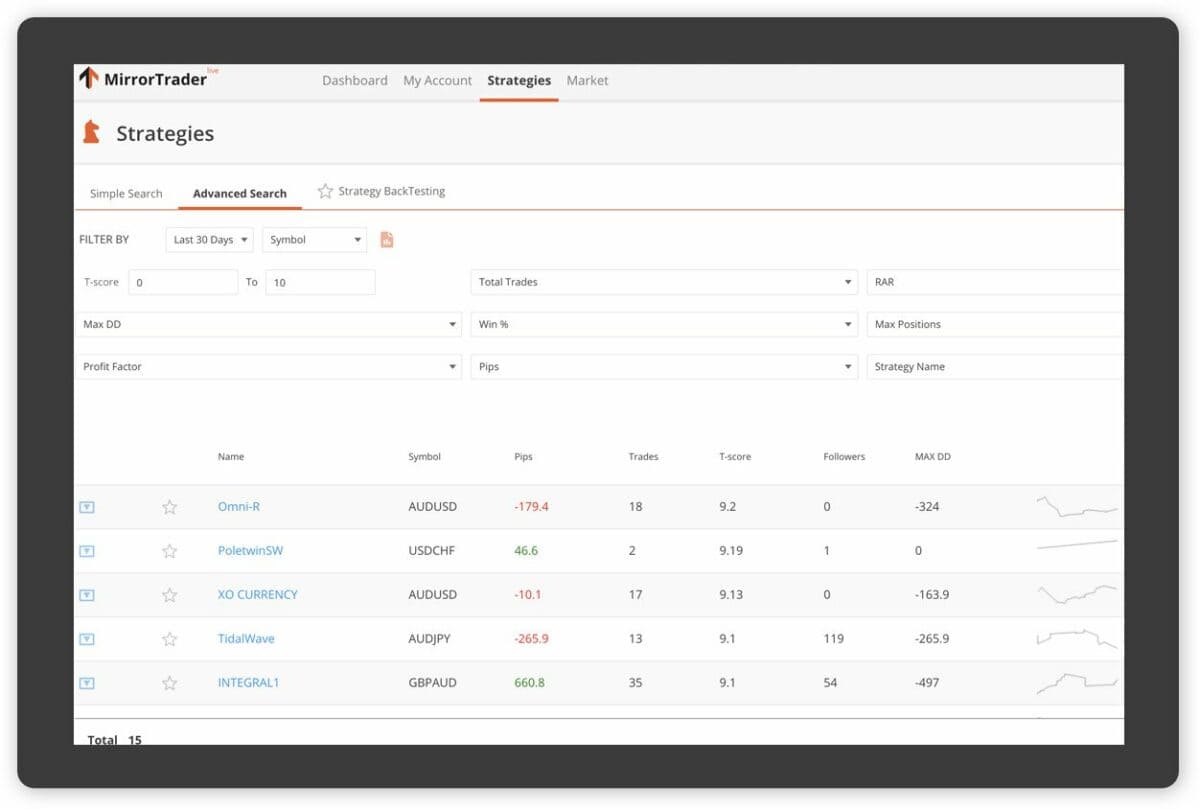Click the XO CURRENCY performance sparkline chart
Viewport: 1200px width, 809px height.
[x=1077, y=594]
